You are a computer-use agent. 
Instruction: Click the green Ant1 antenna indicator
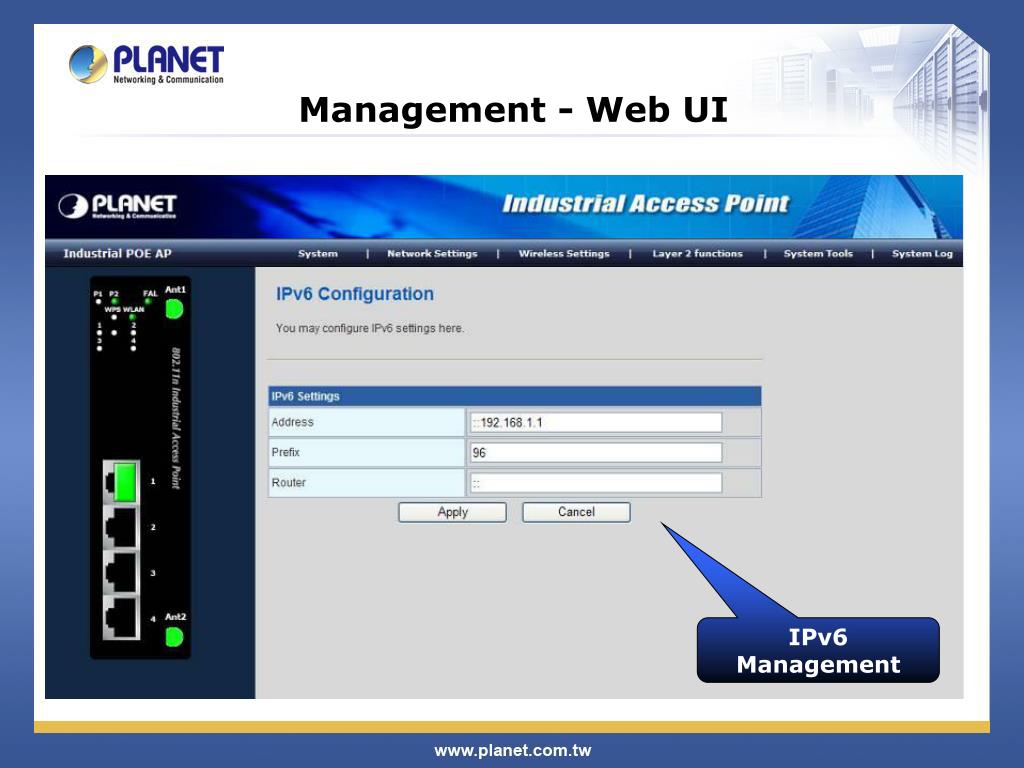174,309
